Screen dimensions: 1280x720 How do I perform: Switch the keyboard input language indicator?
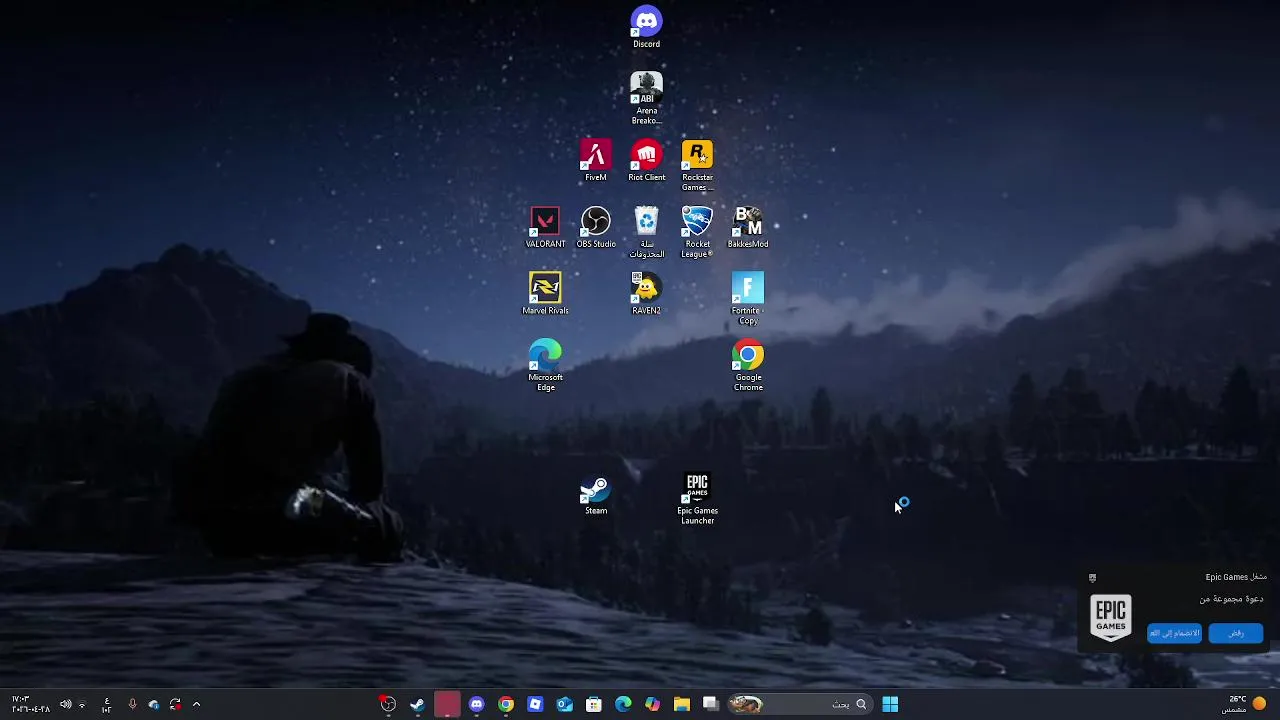click(x=106, y=704)
